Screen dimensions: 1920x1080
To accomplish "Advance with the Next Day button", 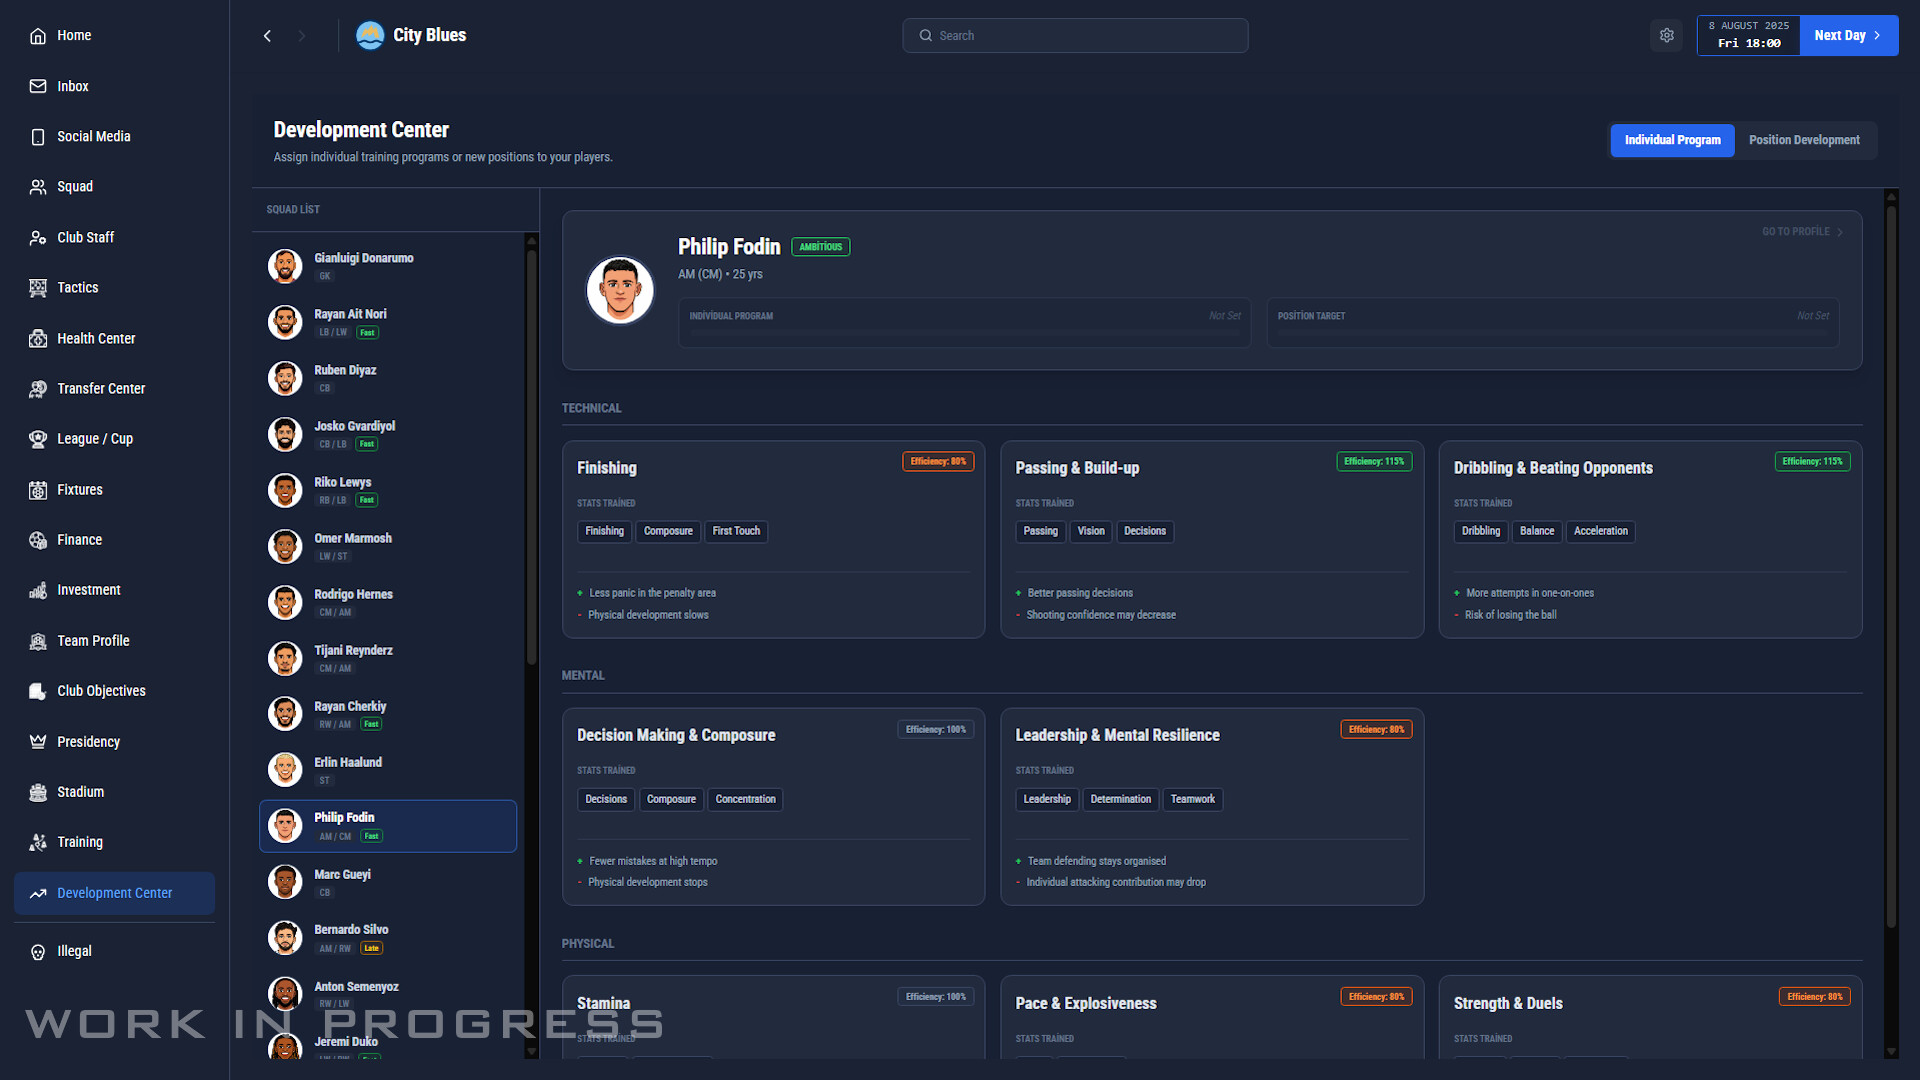I will tap(1848, 35).
